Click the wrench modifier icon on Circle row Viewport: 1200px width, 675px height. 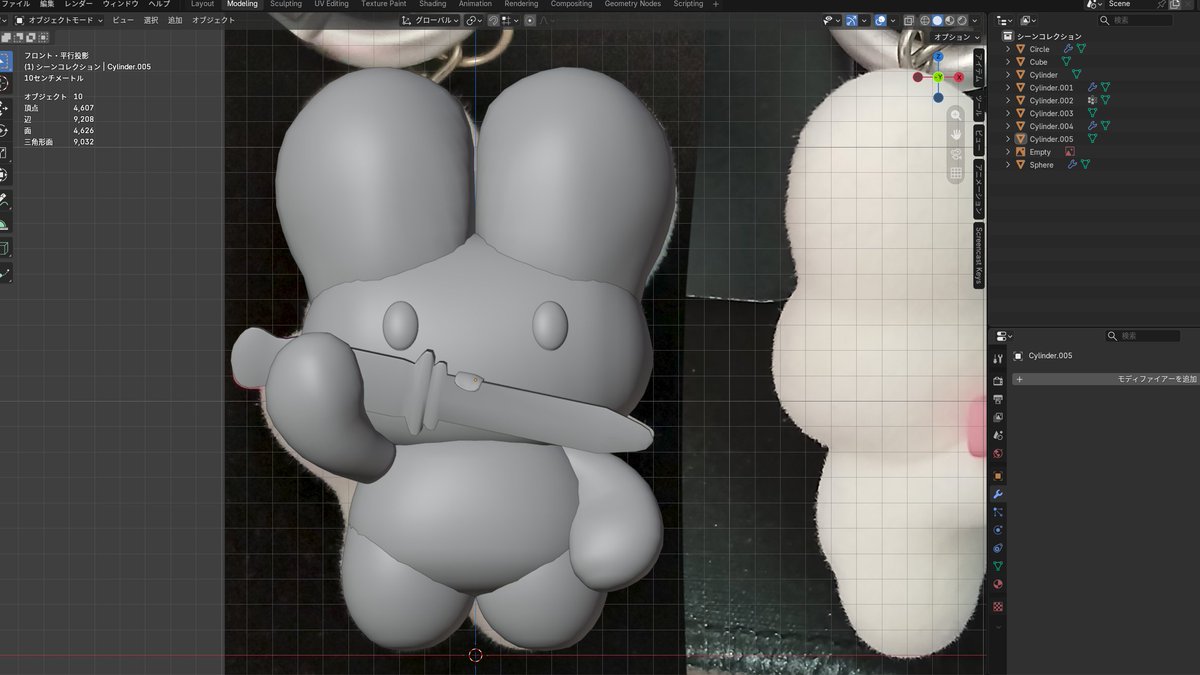pyautogui.click(x=1067, y=48)
